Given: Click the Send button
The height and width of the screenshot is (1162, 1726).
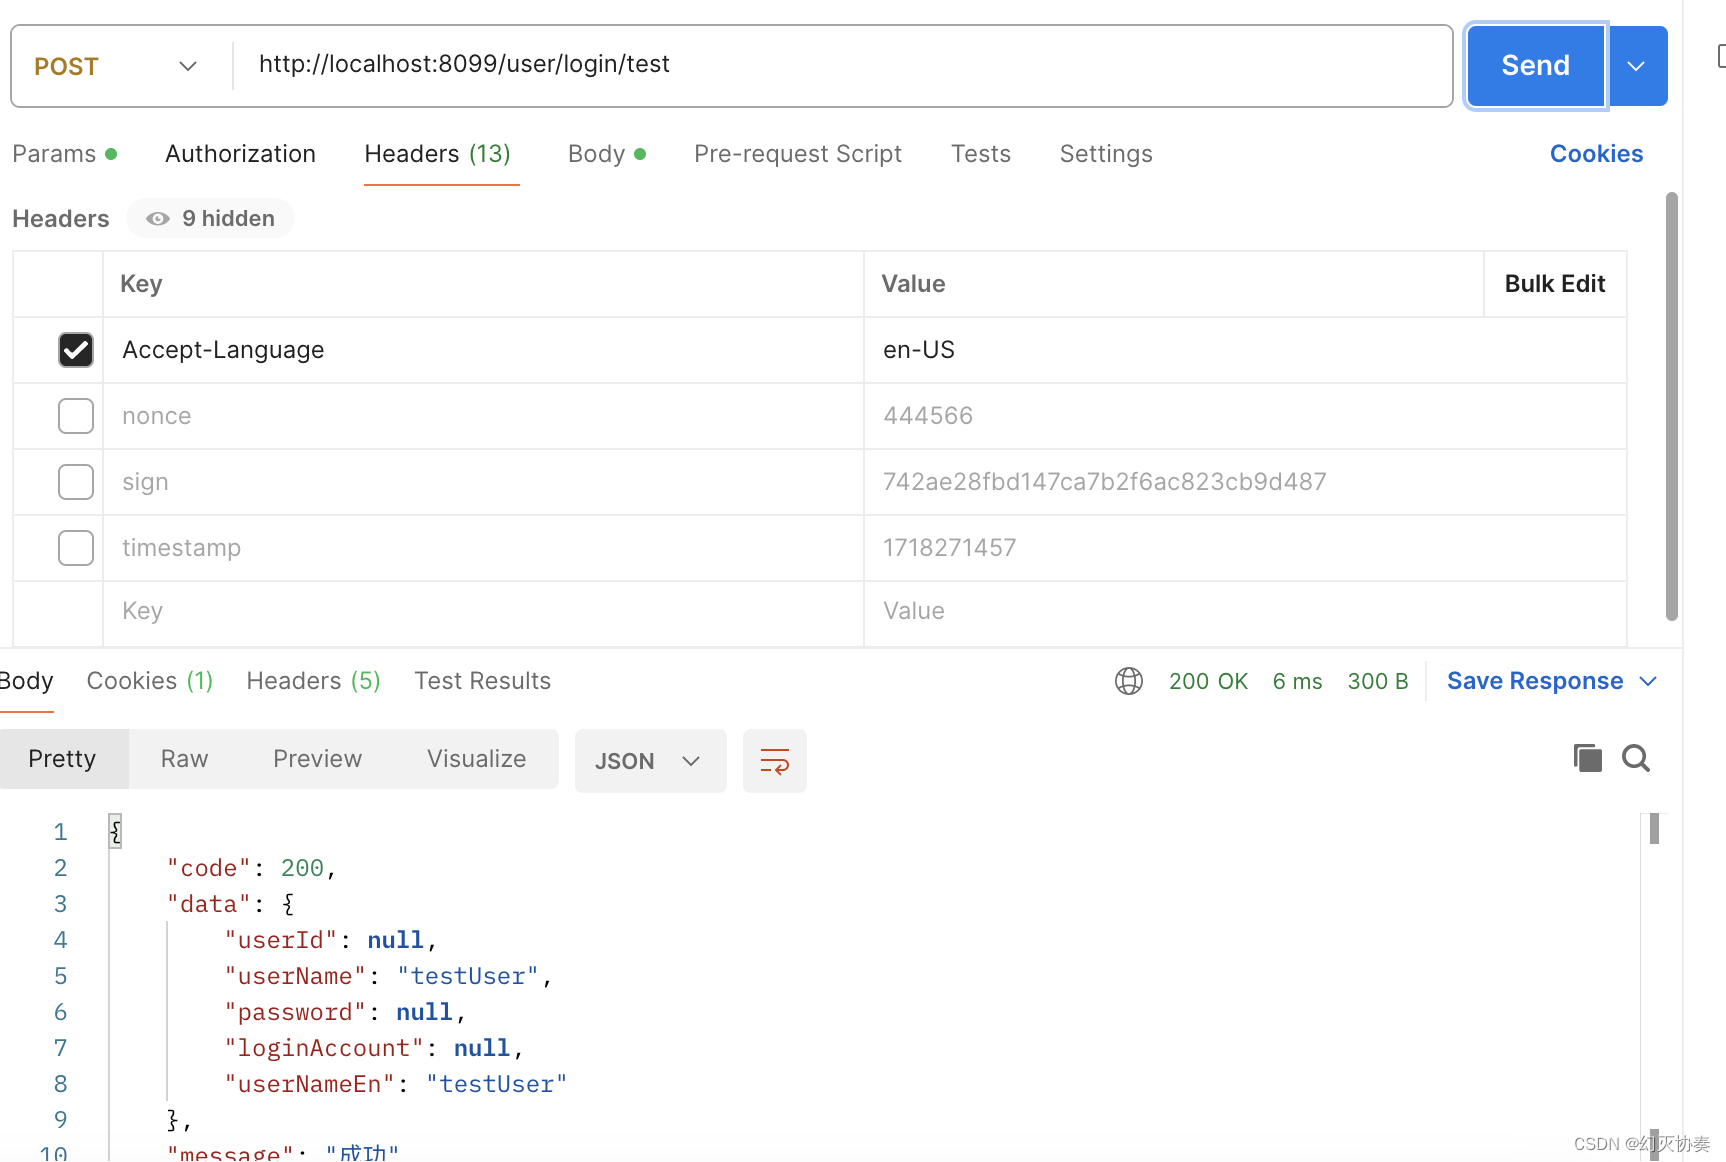Looking at the screenshot, I should 1535,66.
